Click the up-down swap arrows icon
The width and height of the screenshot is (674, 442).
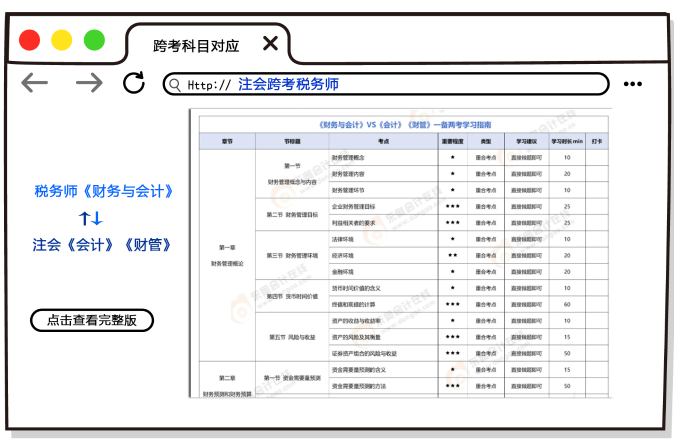[x=91, y=218]
